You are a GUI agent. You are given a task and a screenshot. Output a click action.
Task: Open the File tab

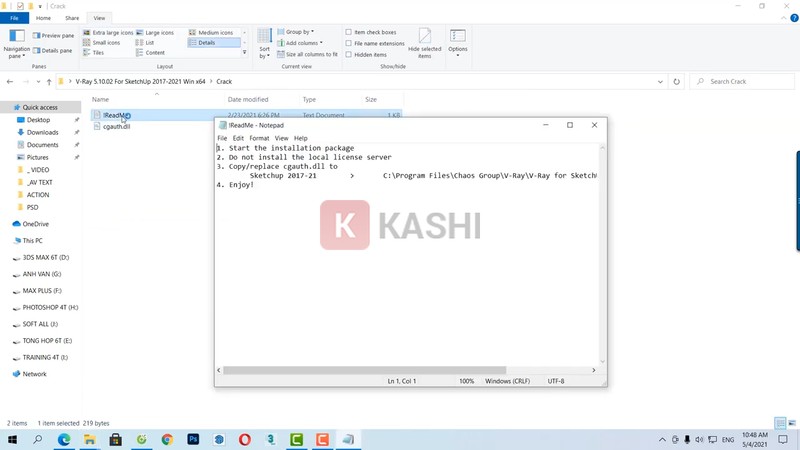[14, 18]
